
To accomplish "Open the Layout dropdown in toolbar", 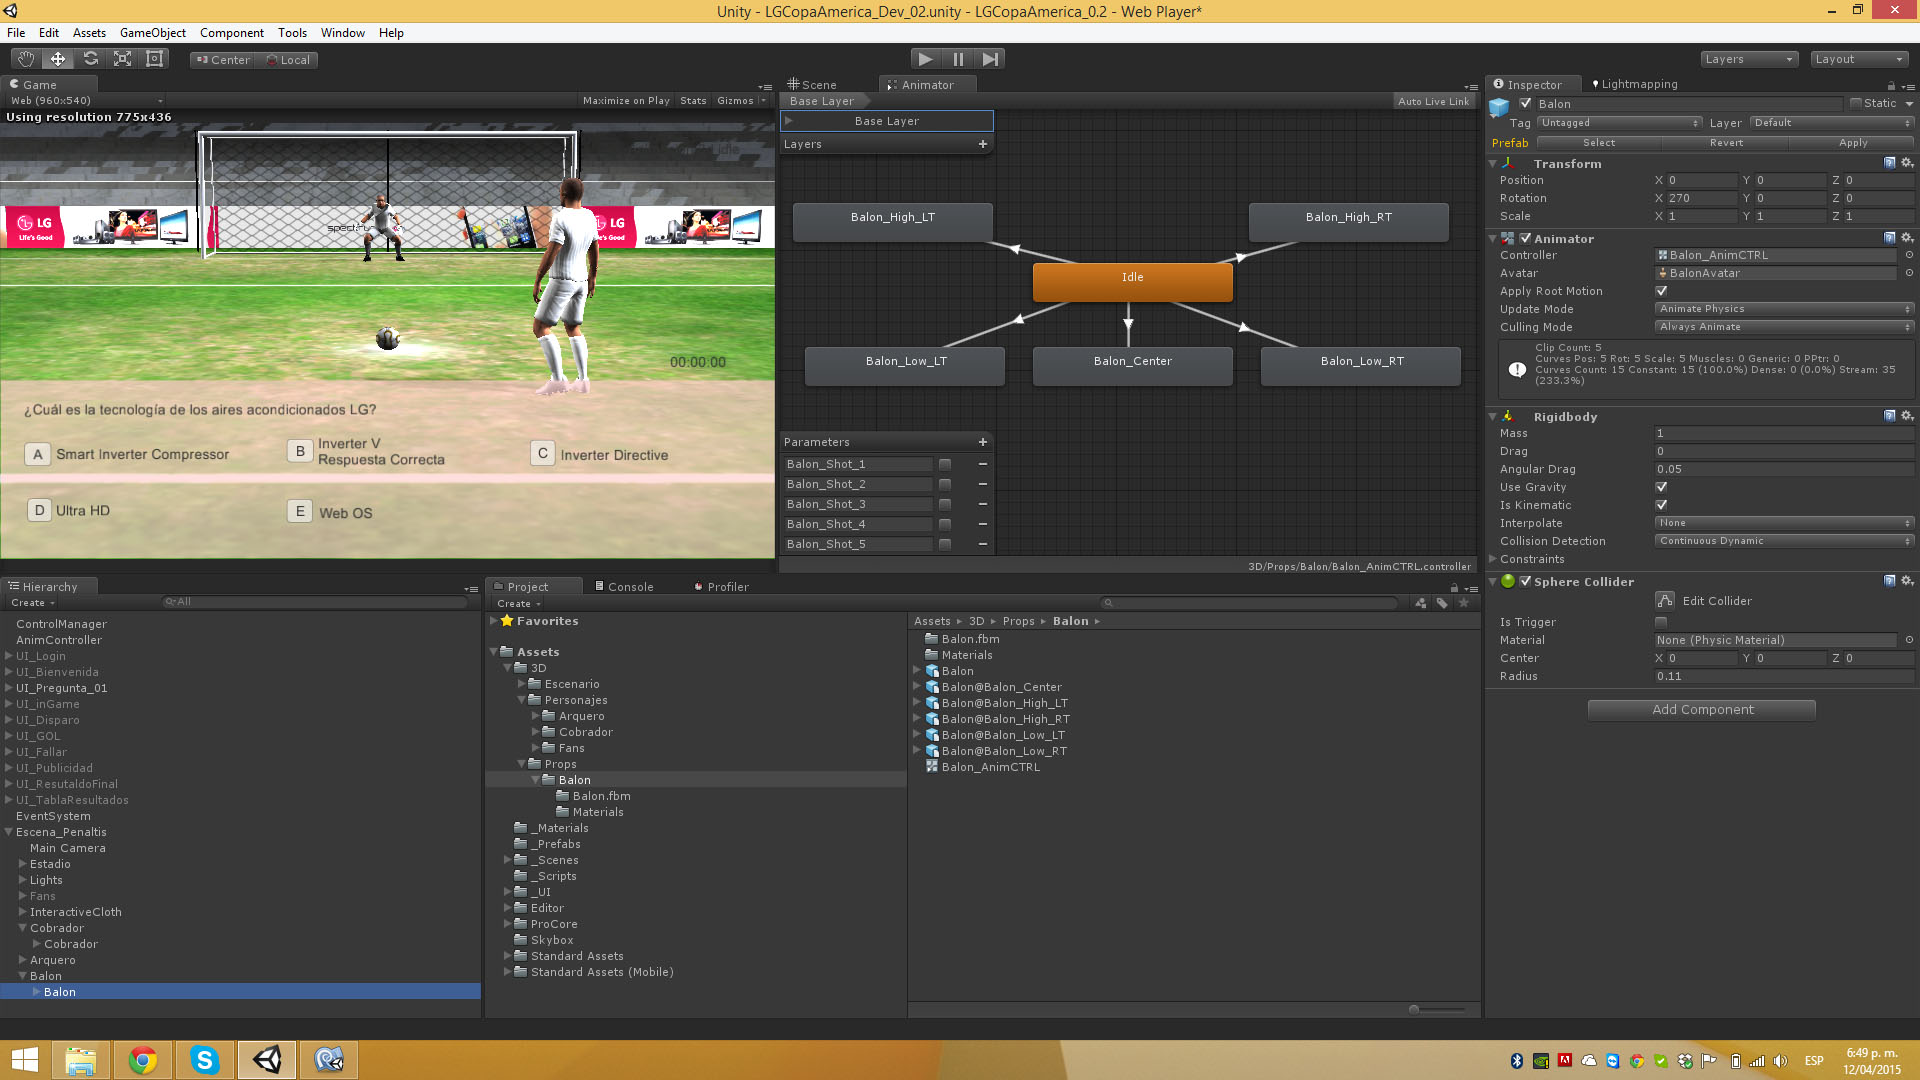I will click(1859, 59).
